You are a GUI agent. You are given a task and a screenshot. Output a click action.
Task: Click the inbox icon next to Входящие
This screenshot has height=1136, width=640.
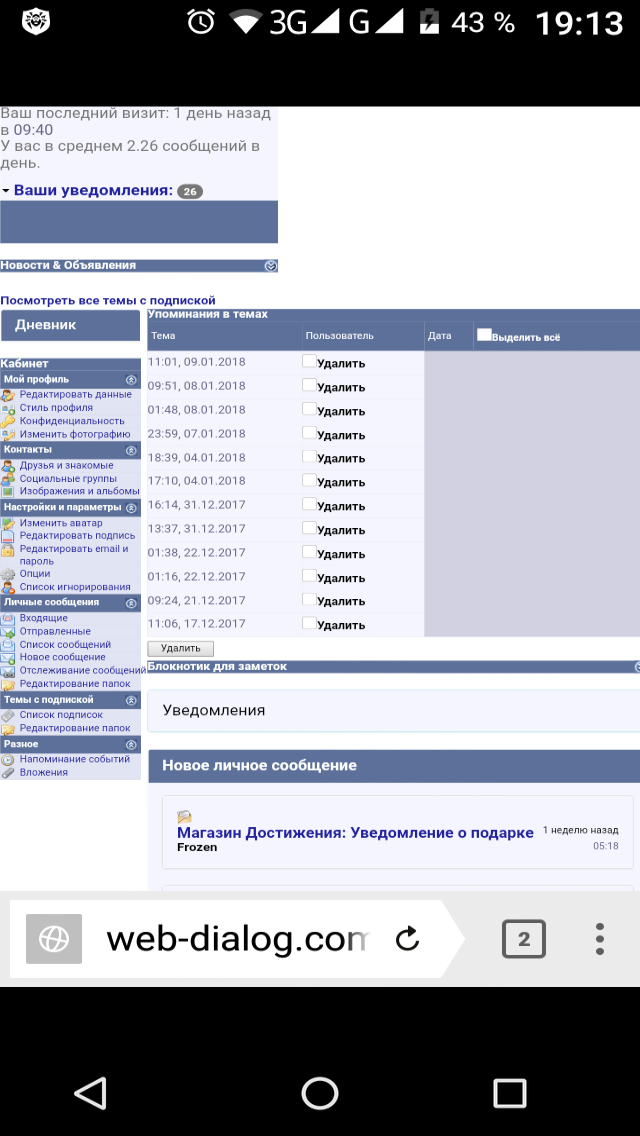tap(9, 619)
